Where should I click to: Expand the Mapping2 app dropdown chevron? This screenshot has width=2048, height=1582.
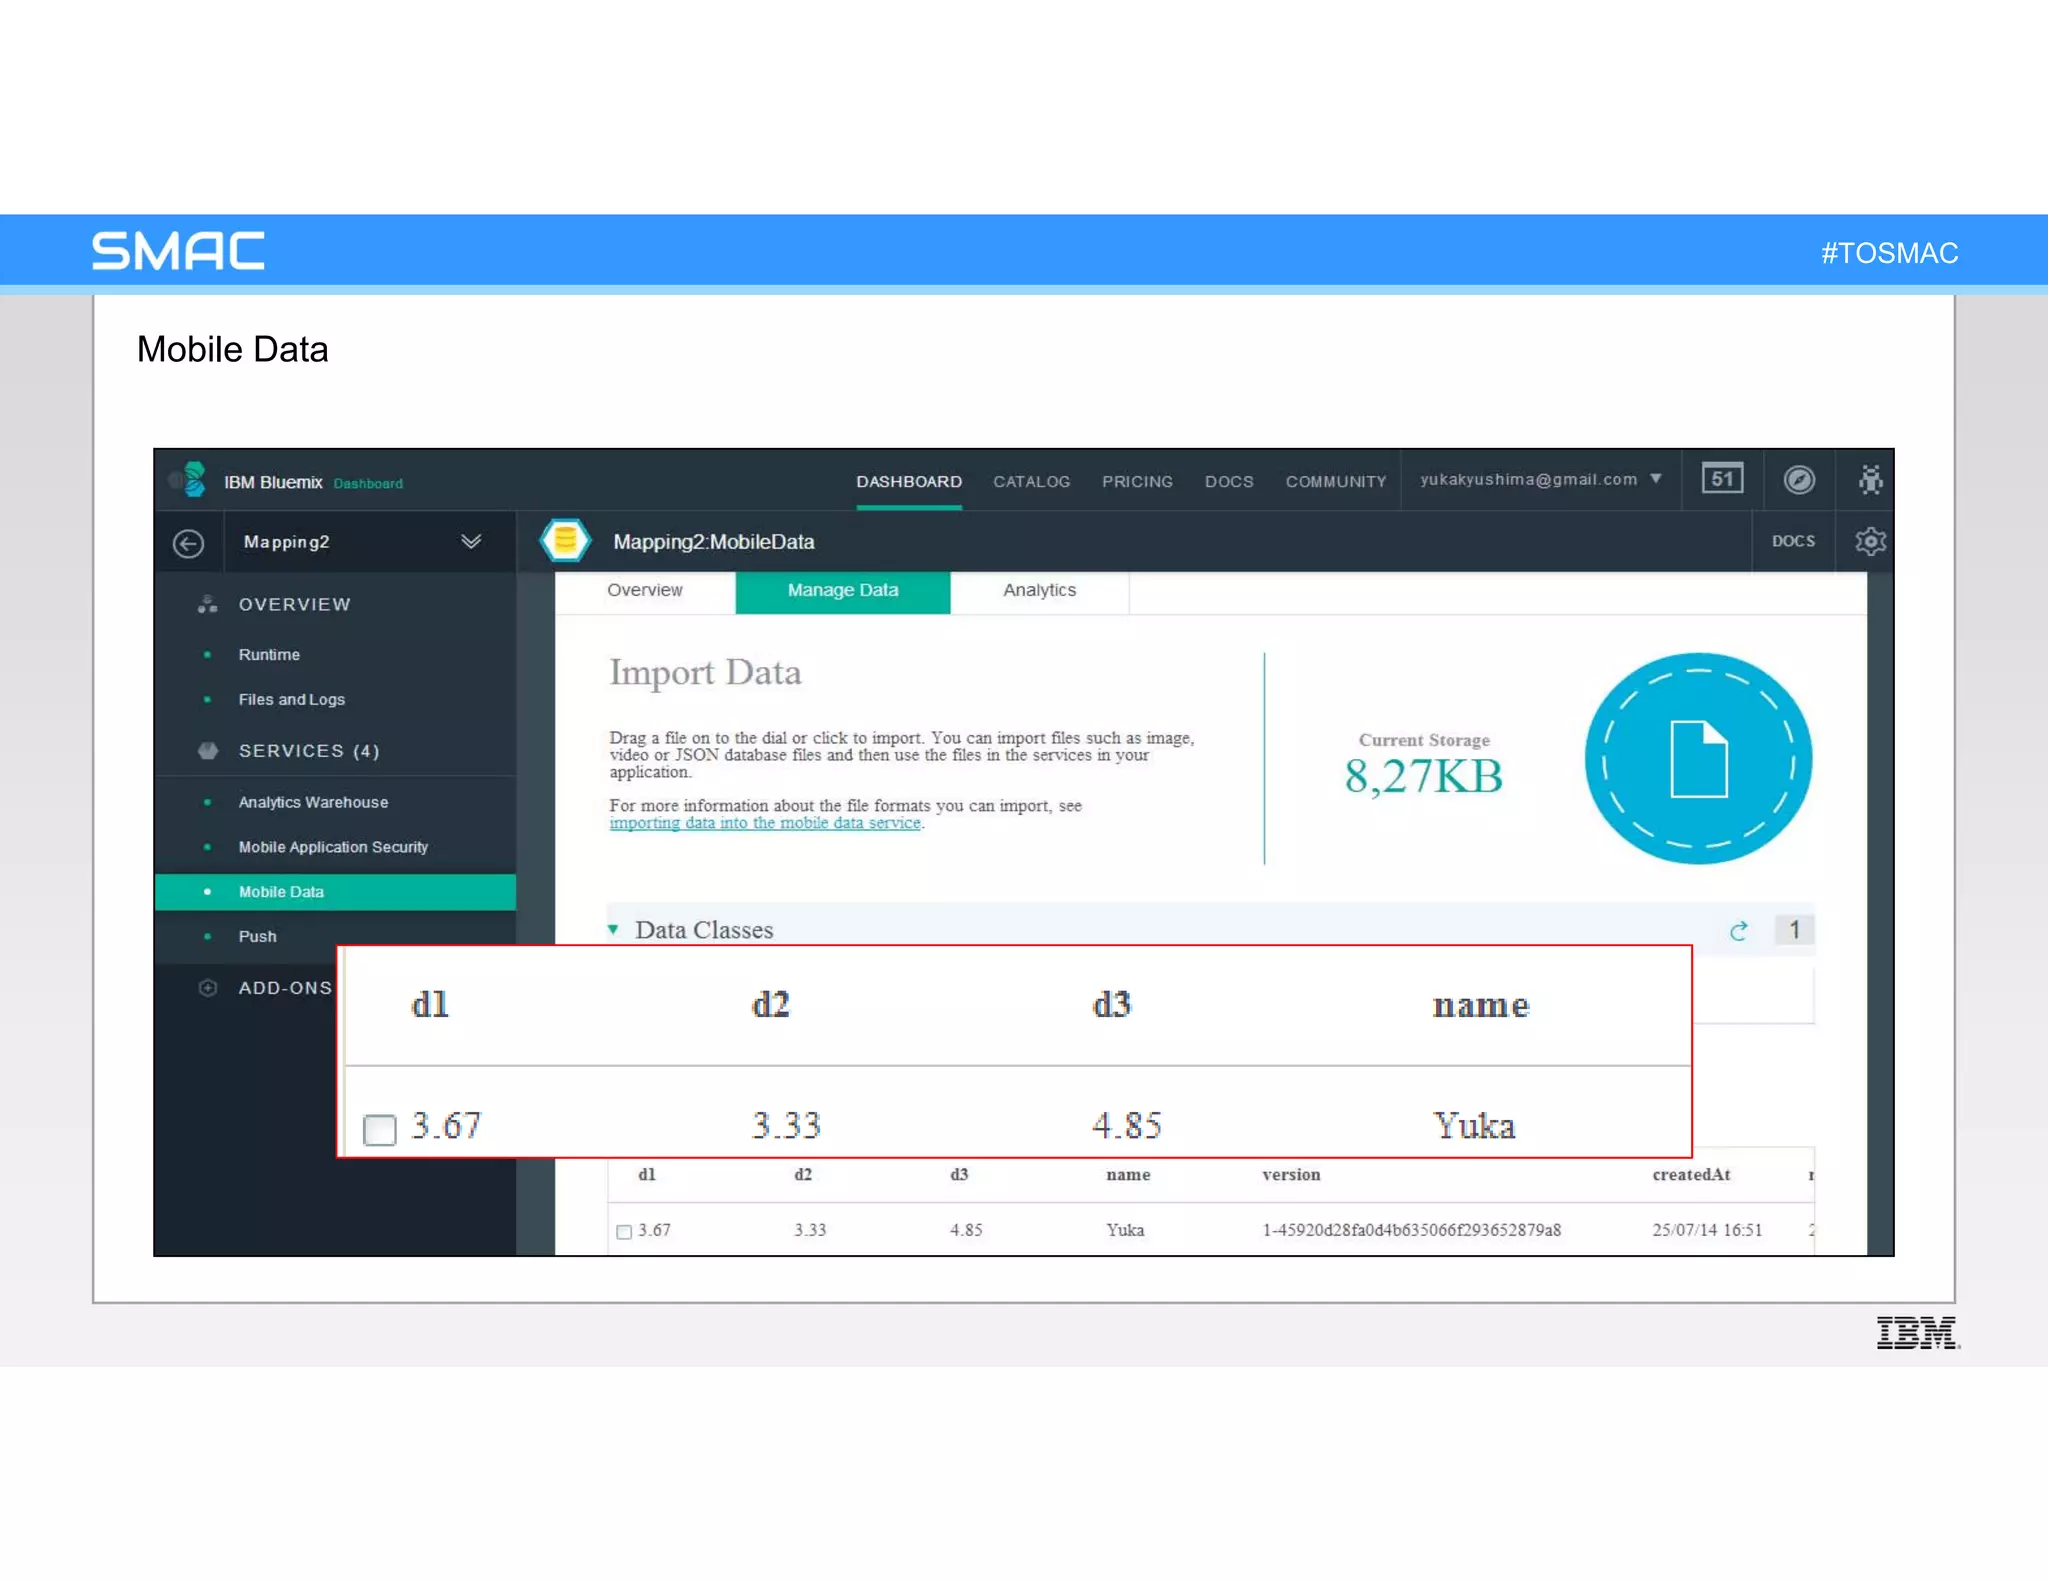tap(471, 541)
